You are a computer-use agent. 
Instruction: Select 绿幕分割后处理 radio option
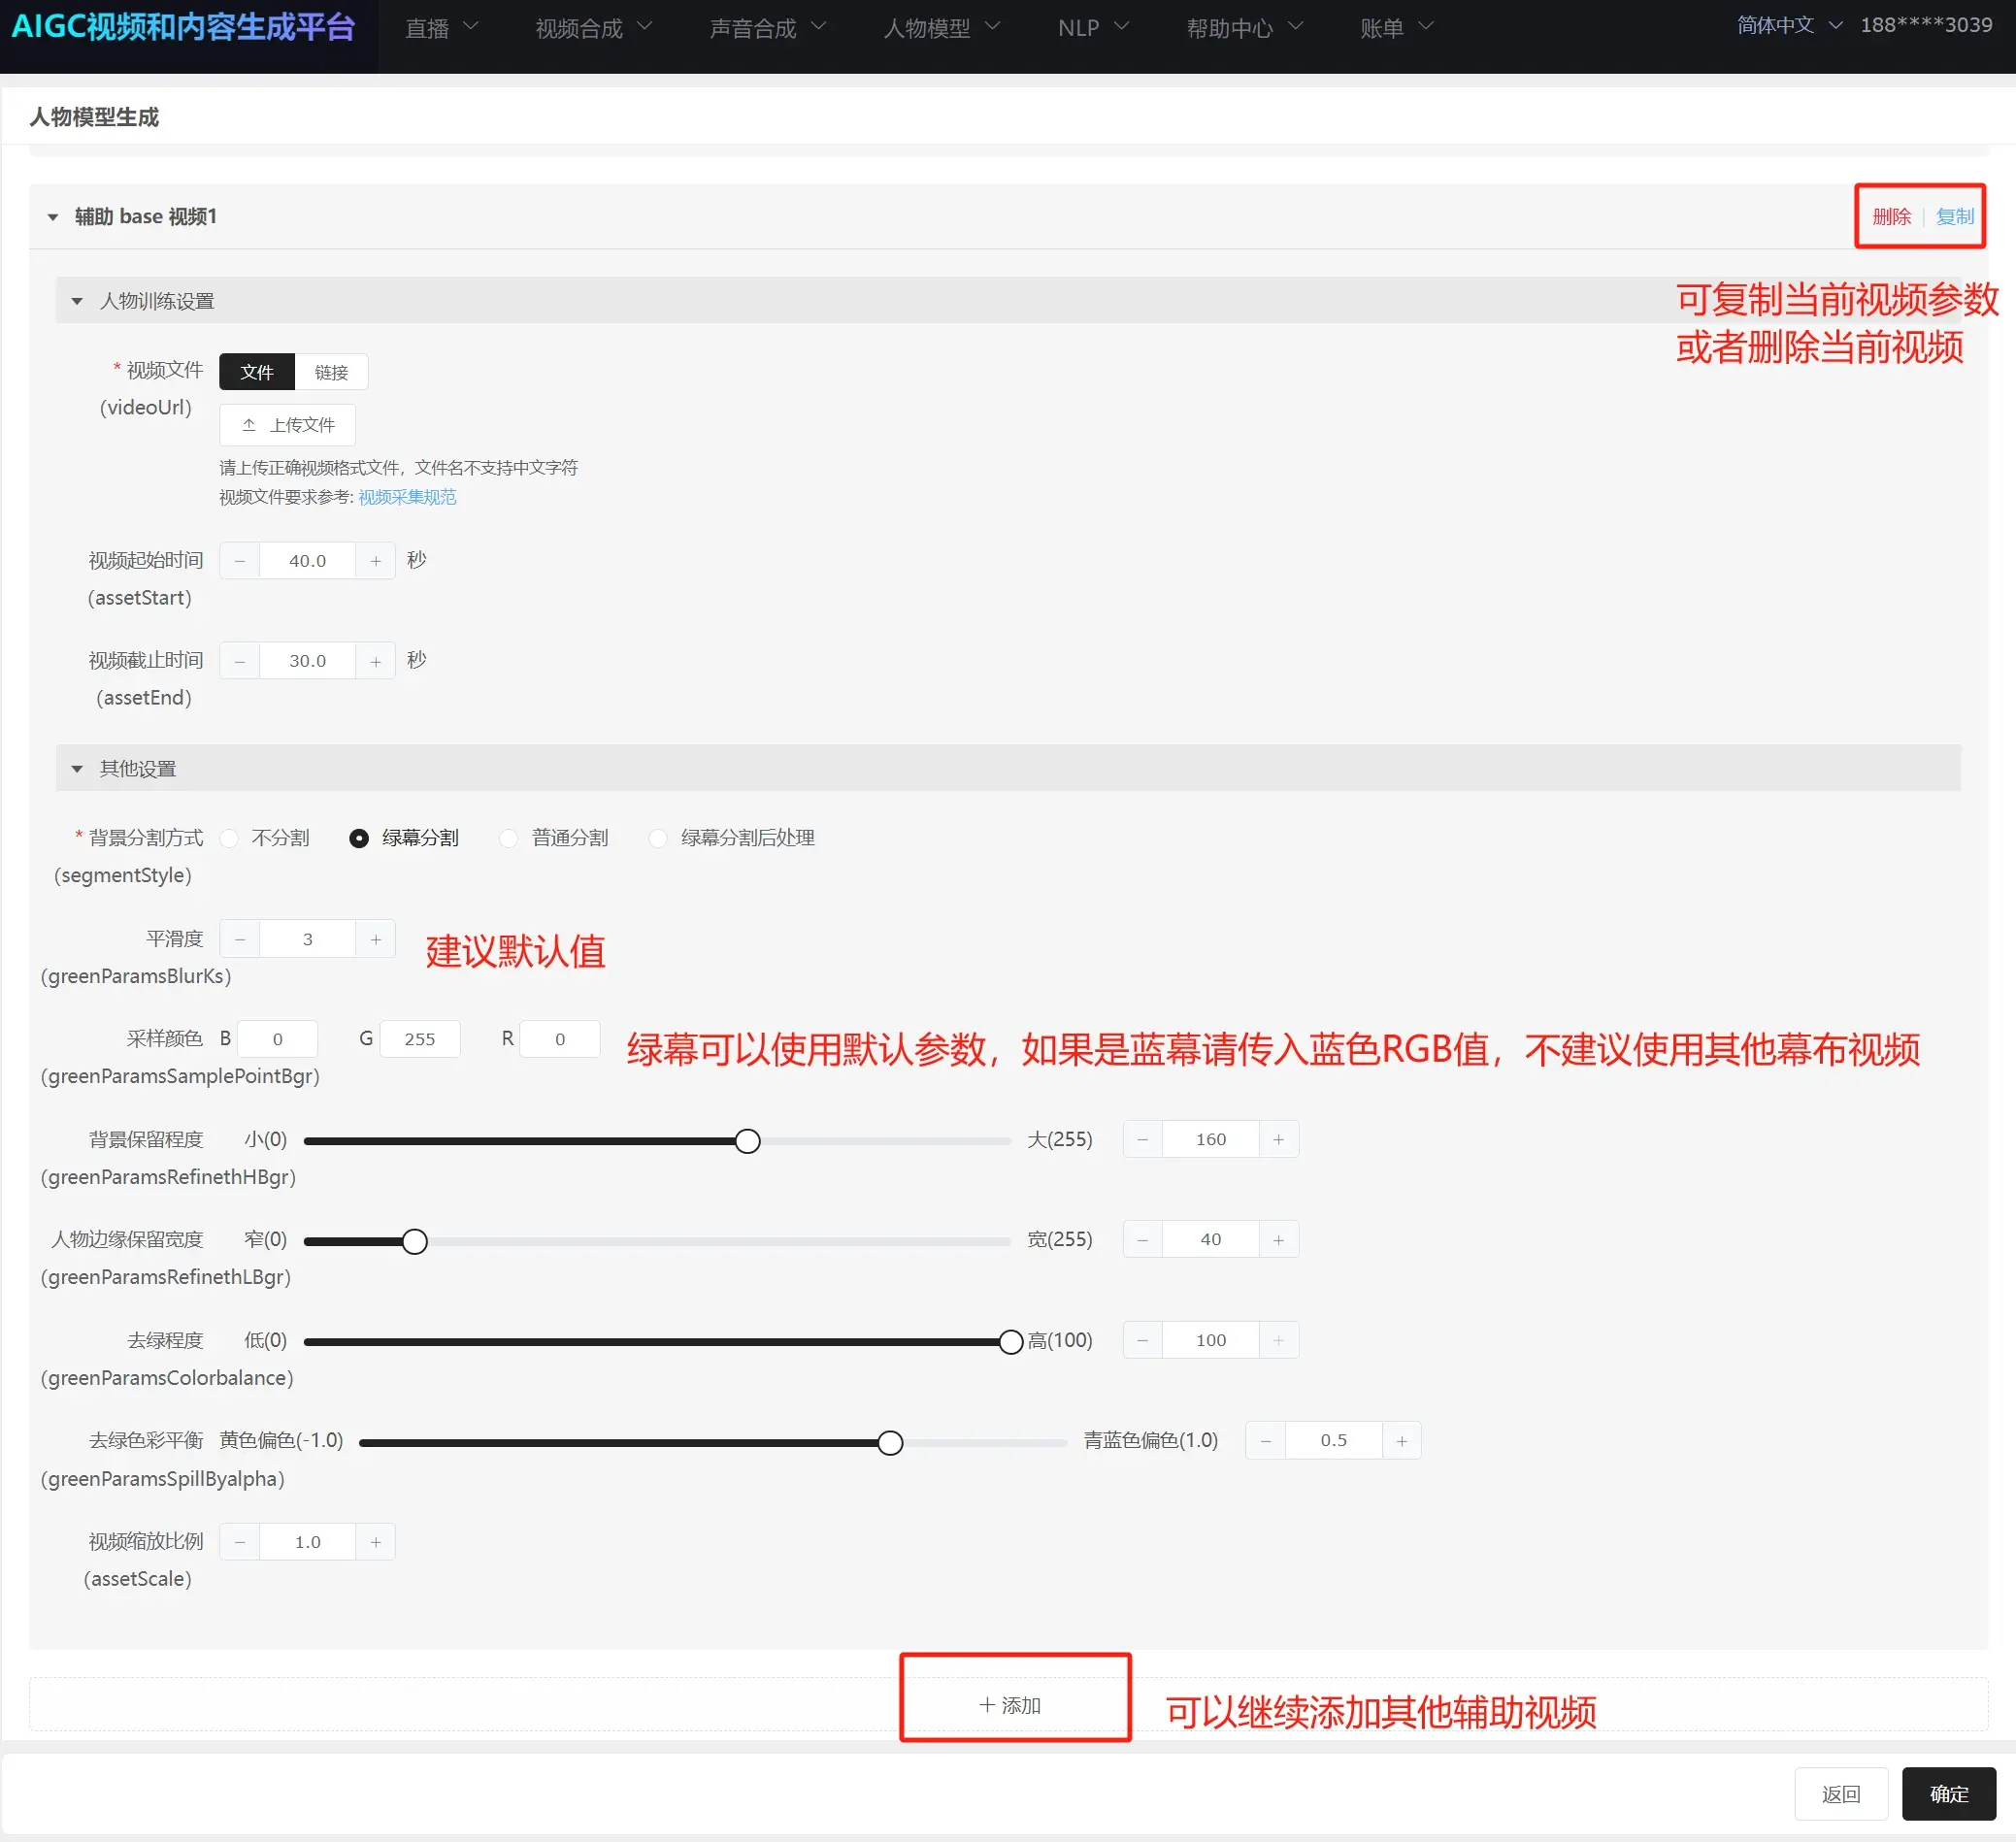[658, 838]
